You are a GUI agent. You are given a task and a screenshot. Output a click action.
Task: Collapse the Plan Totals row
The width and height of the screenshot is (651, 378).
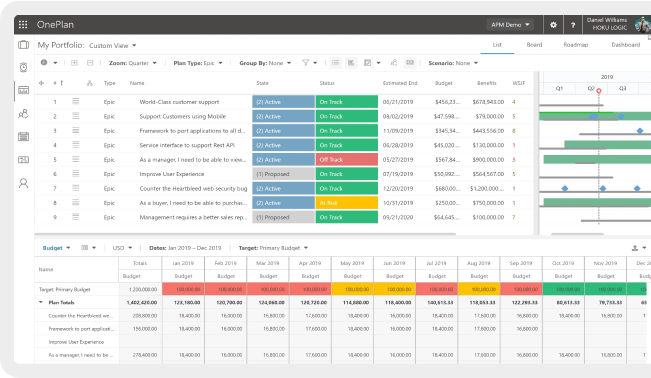tap(41, 302)
